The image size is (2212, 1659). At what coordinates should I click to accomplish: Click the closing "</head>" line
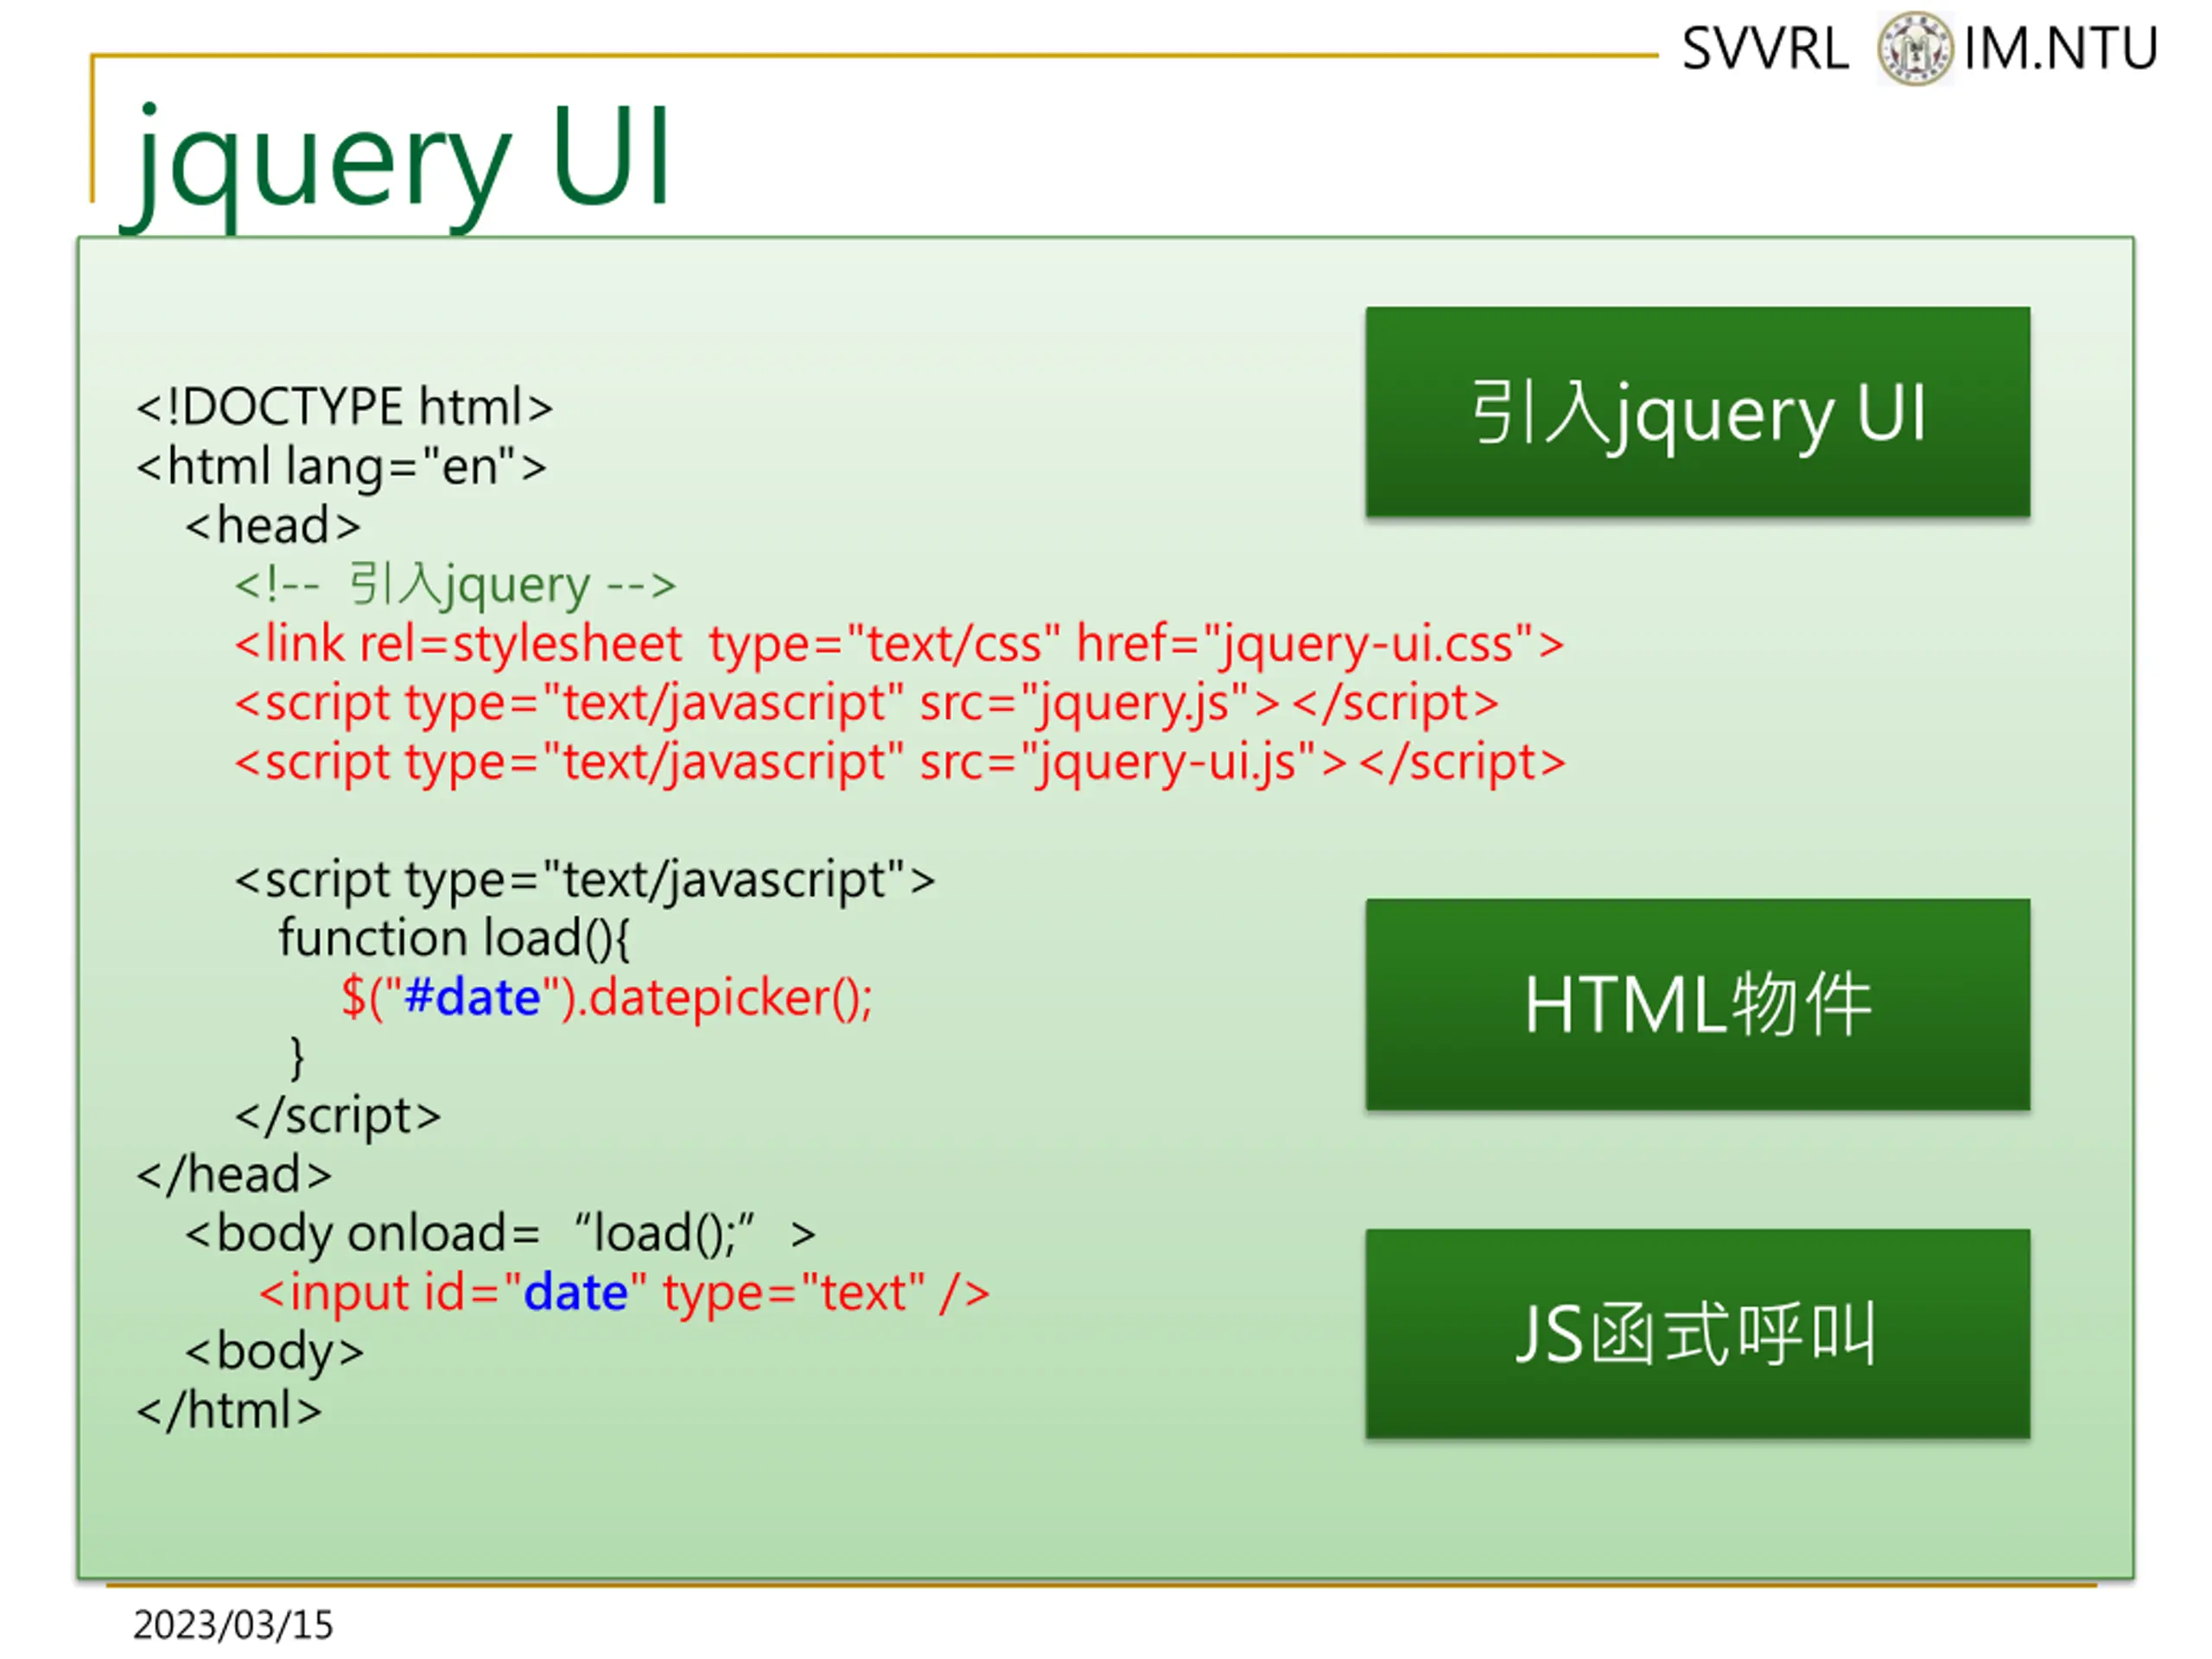[x=233, y=1175]
